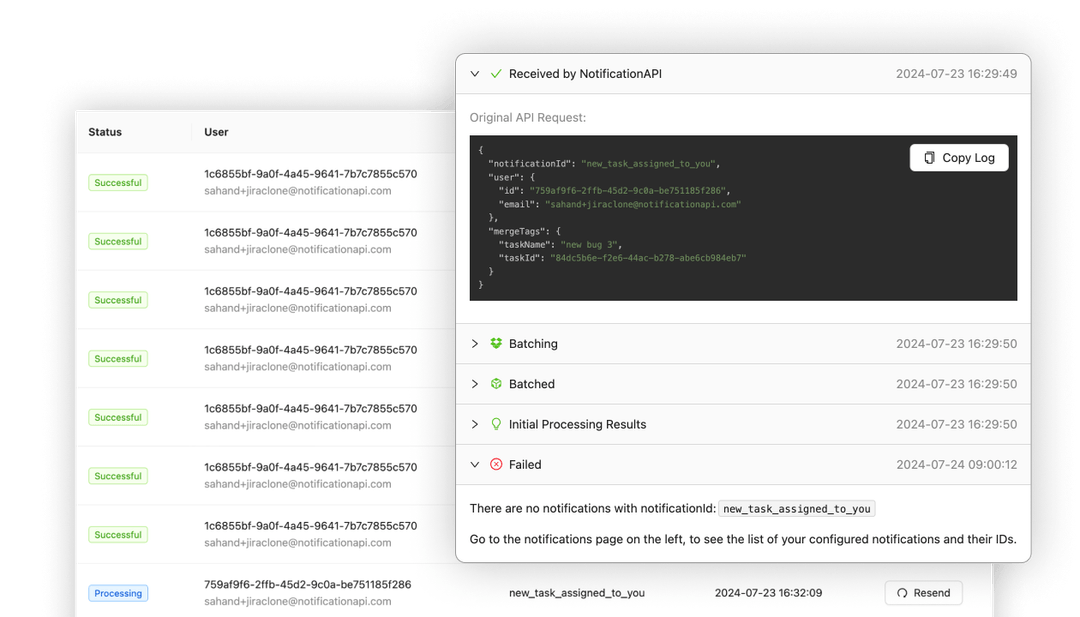Viewport: 1080px width, 617px height.
Task: Click the first Successful status badge
Action: coord(118,182)
